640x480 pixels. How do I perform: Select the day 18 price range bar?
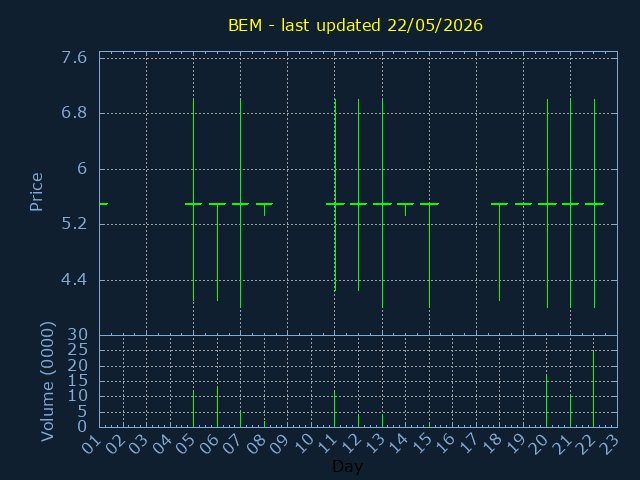500,252
